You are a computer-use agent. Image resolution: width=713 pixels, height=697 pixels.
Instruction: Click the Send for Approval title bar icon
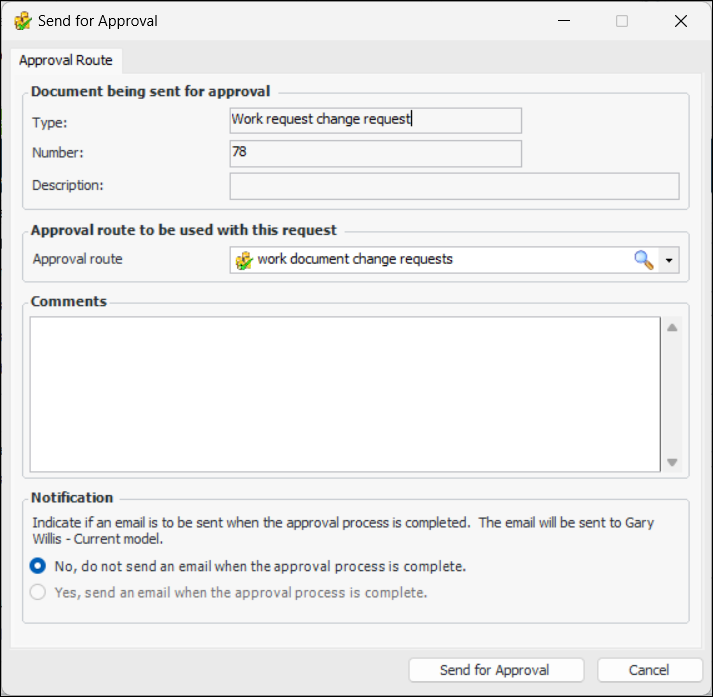[22, 21]
